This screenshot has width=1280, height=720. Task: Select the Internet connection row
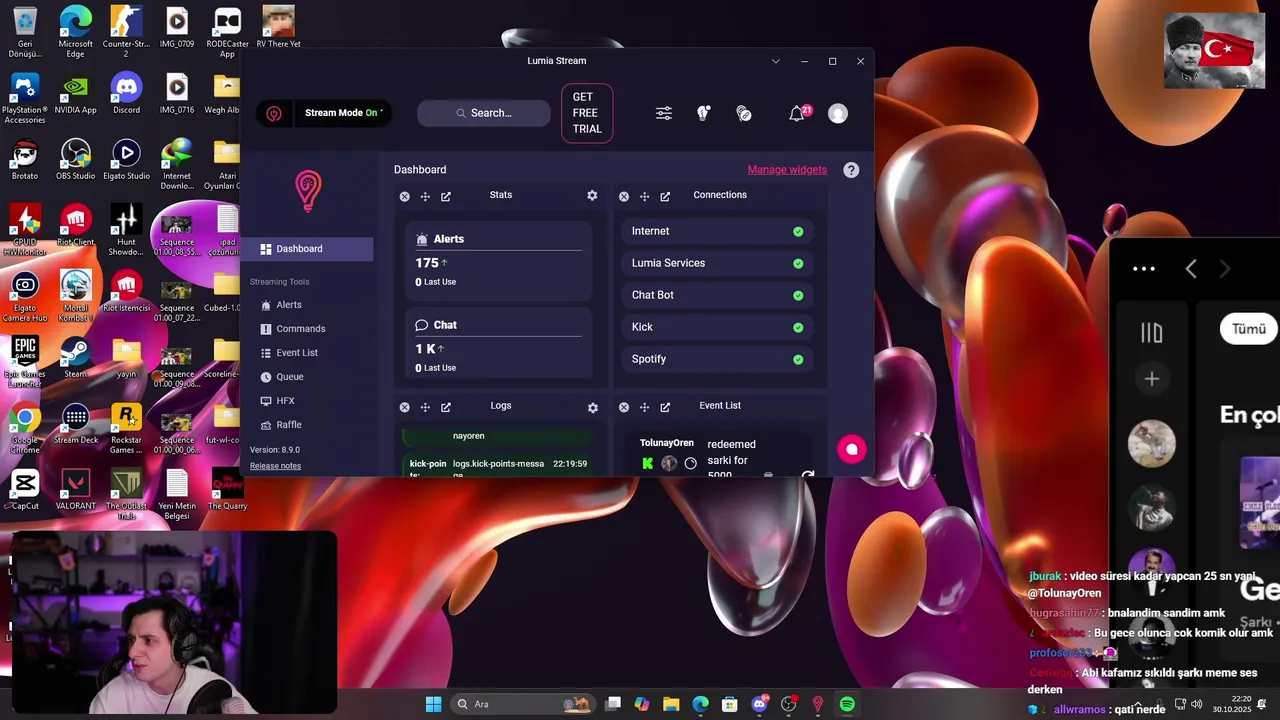(717, 231)
